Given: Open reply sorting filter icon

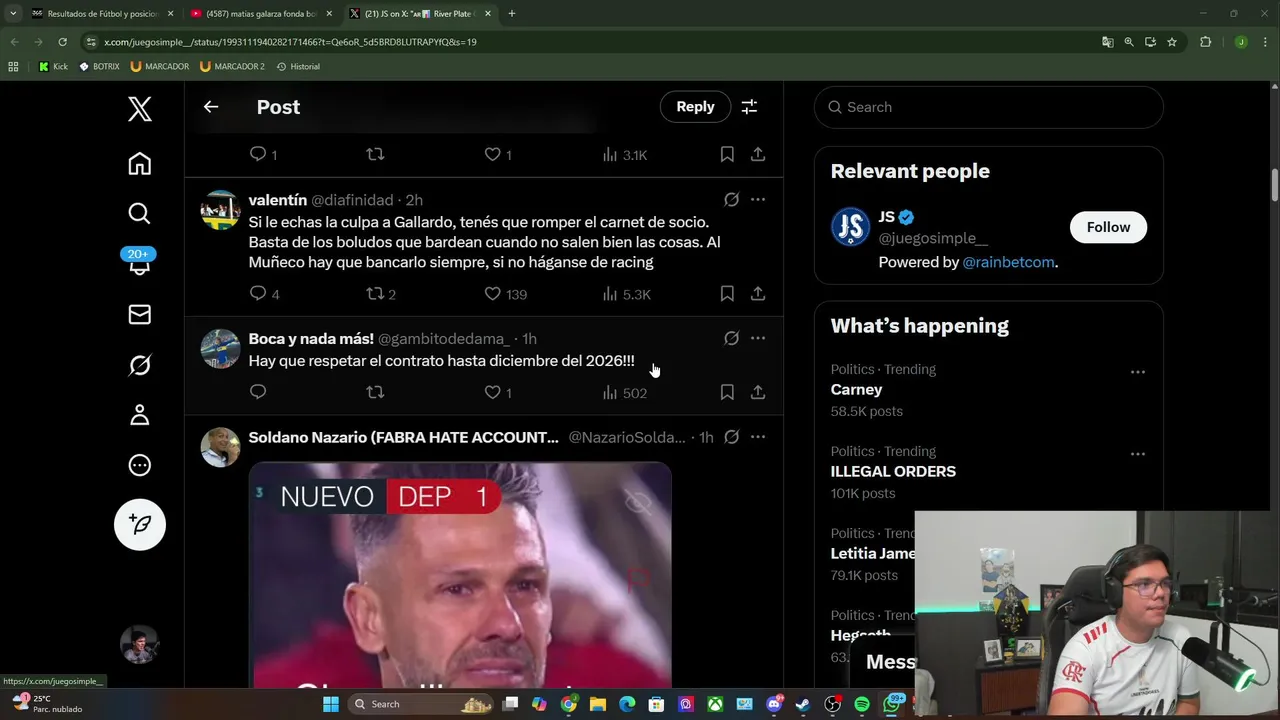Looking at the screenshot, I should tap(749, 107).
